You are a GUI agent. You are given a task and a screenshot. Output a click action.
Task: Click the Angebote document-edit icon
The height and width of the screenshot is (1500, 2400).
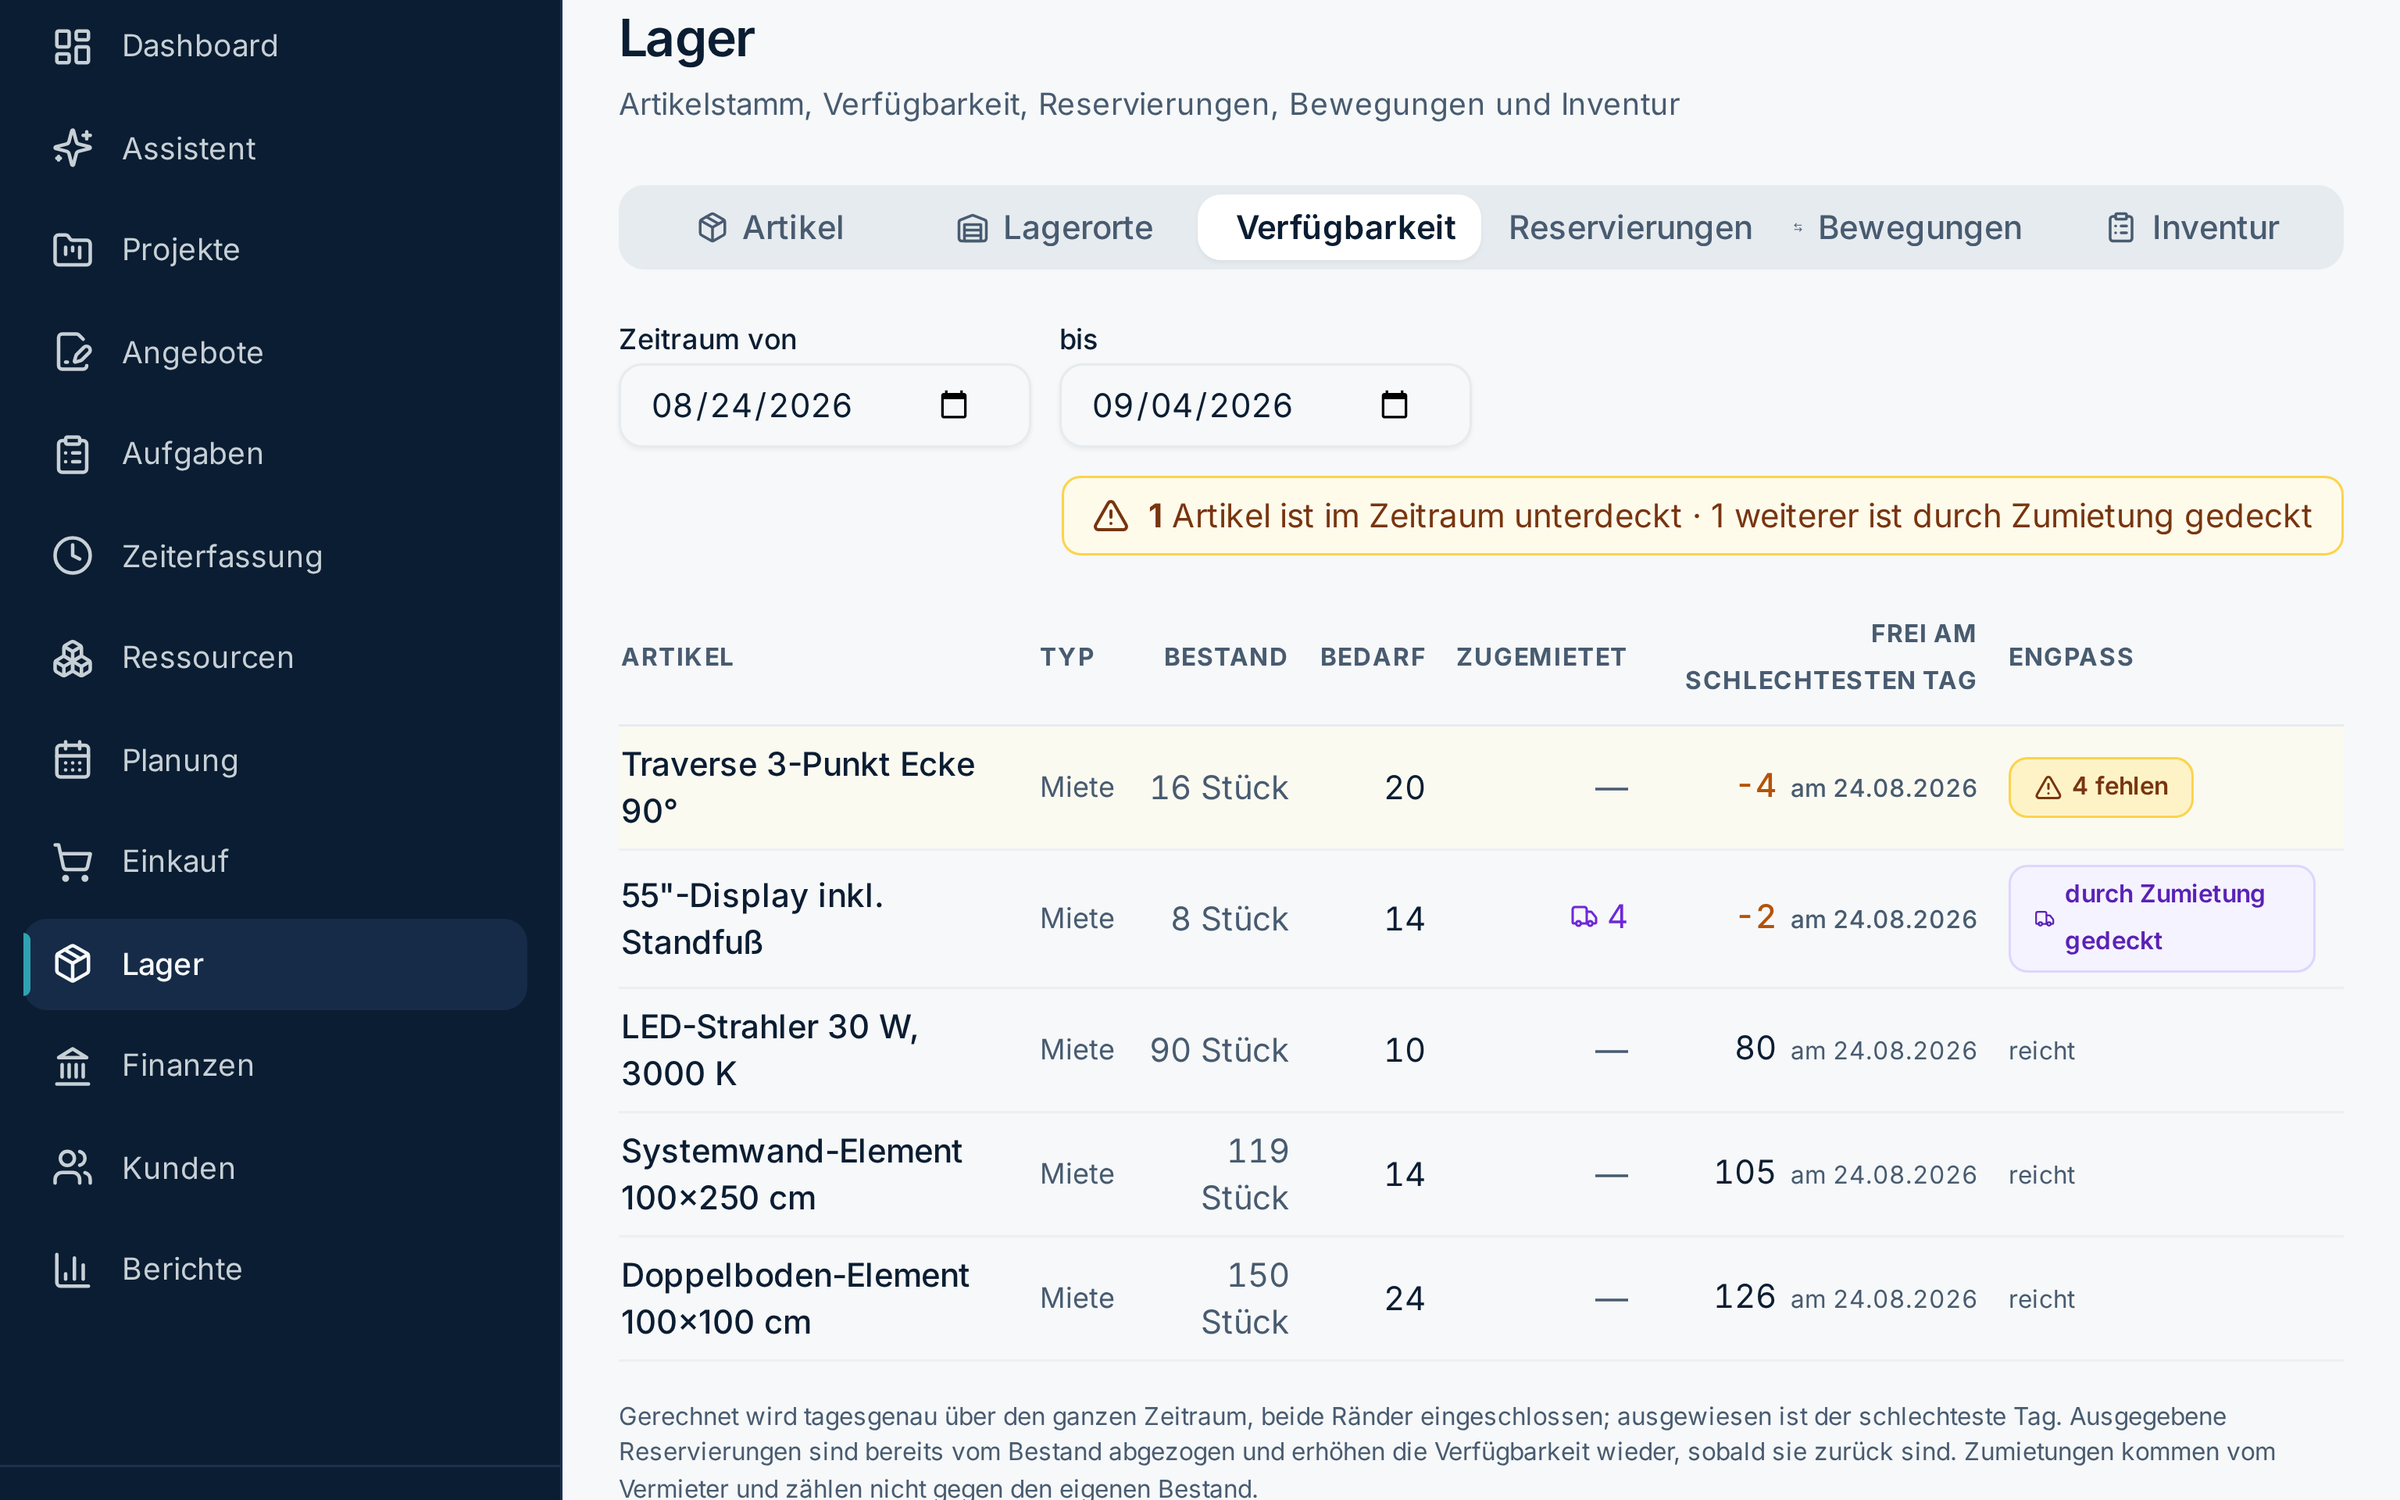pyautogui.click(x=72, y=352)
